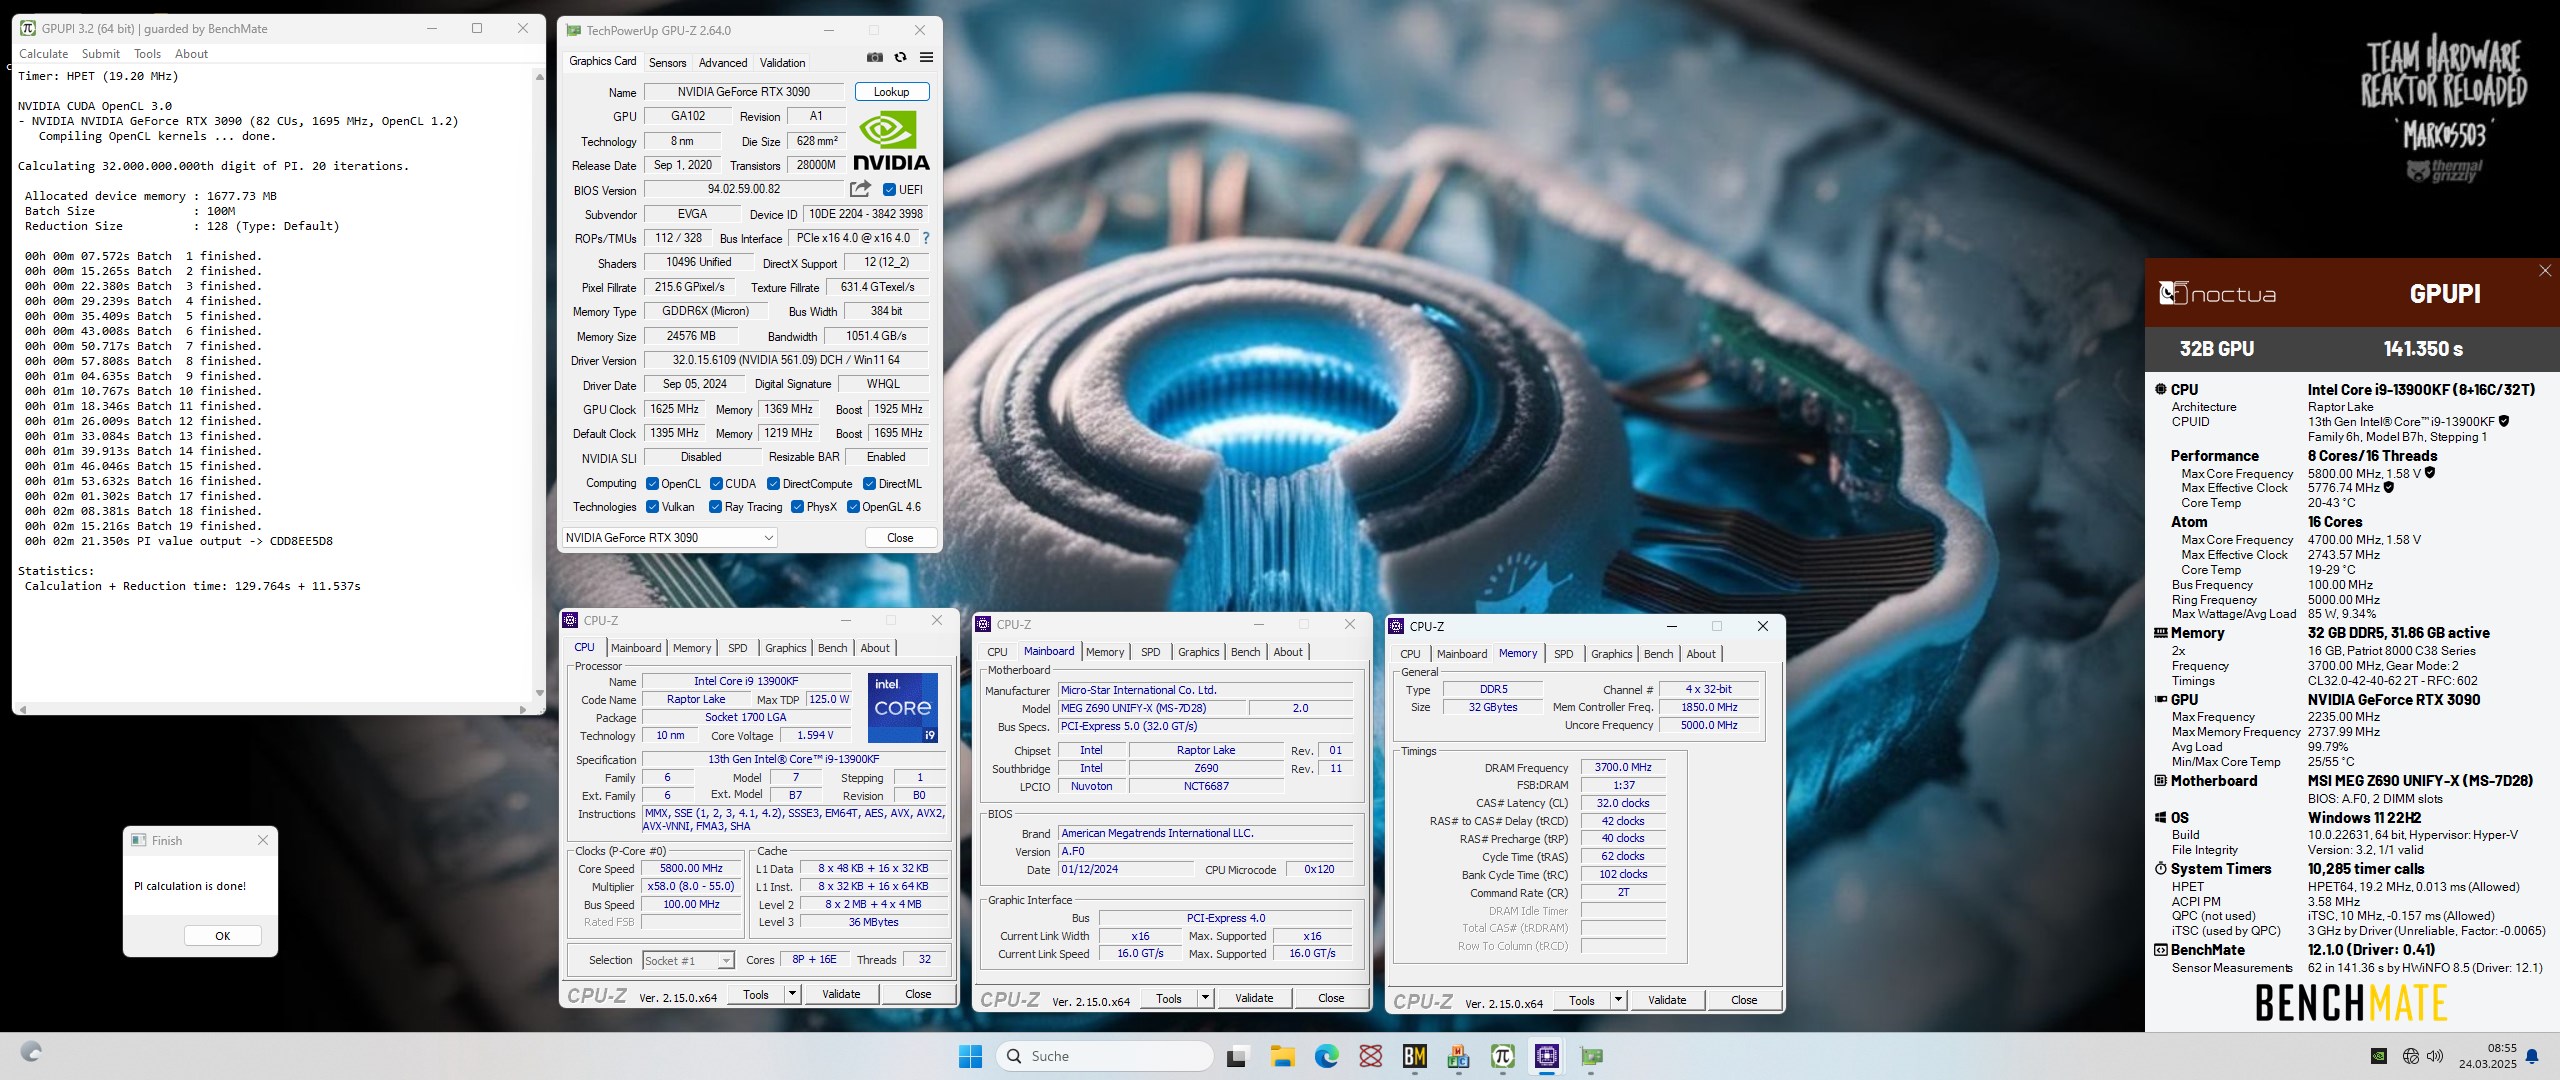The height and width of the screenshot is (1080, 2560).
Task: Switch to GPUPI pi taskbar icon
Action: (x=1503, y=1056)
